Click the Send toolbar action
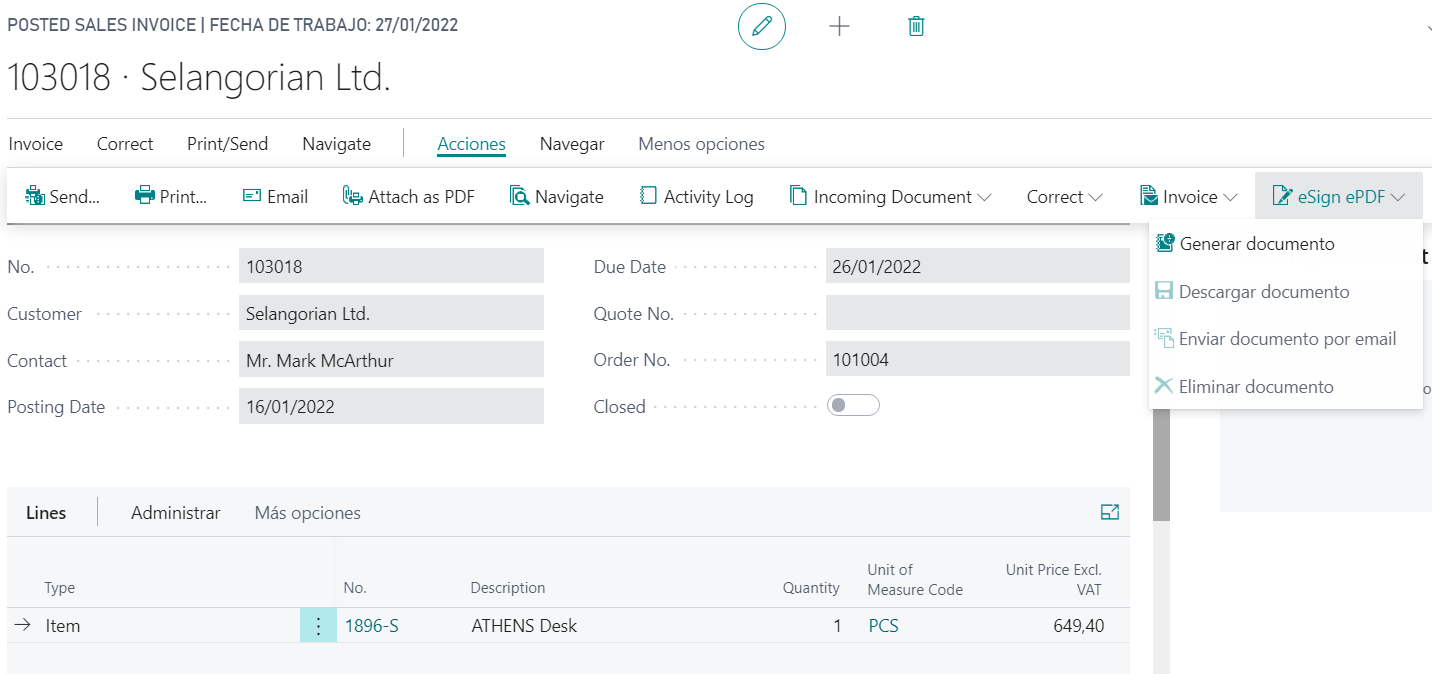Viewport: 1432px width, 674px height. pyautogui.click(x=62, y=197)
